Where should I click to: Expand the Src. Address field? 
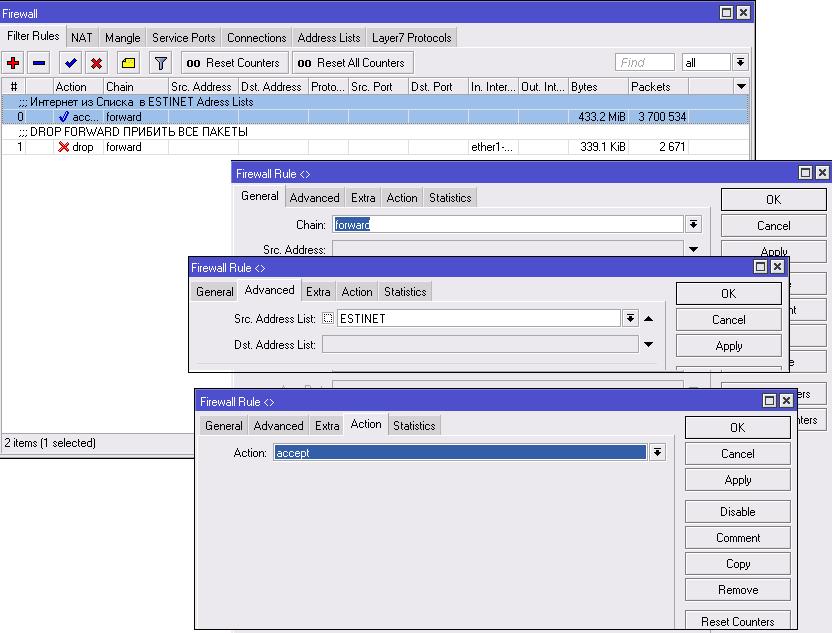click(694, 250)
